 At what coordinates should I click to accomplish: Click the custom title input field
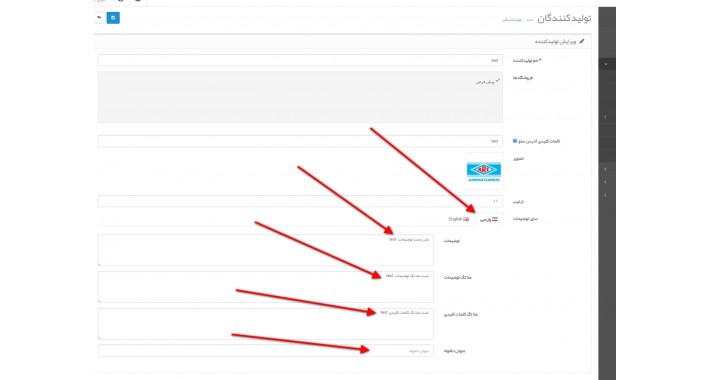266,351
